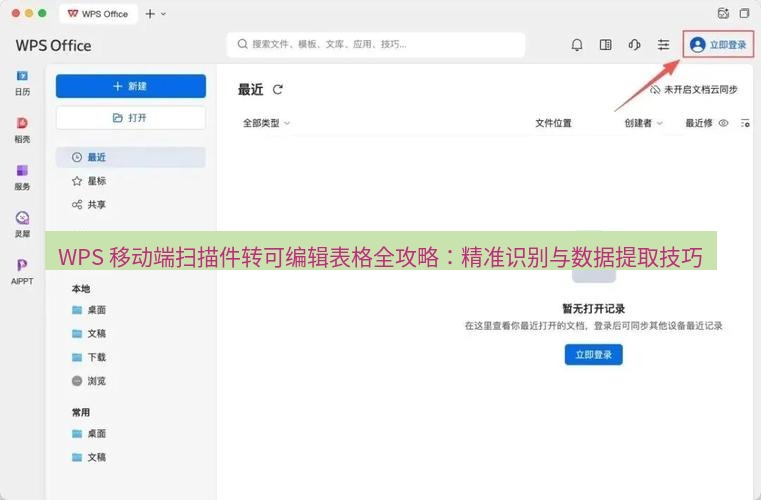Click the blue 新建 button
Viewport: 761px width, 500px height.
[x=131, y=86]
